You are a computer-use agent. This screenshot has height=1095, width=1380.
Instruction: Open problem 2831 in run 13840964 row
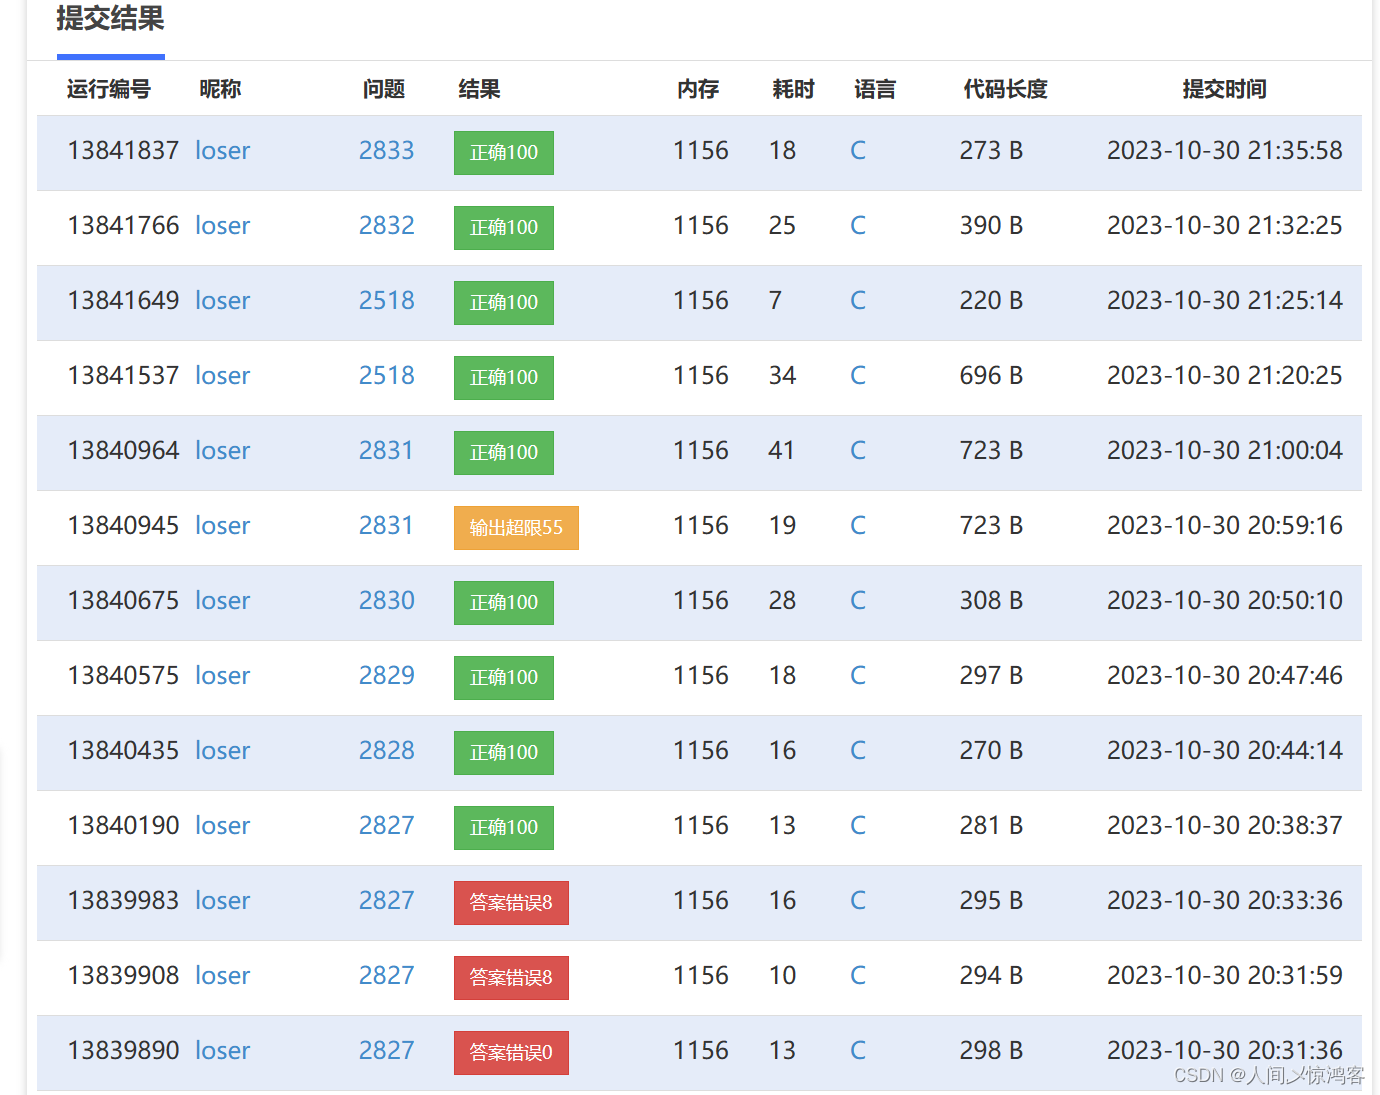click(x=386, y=451)
